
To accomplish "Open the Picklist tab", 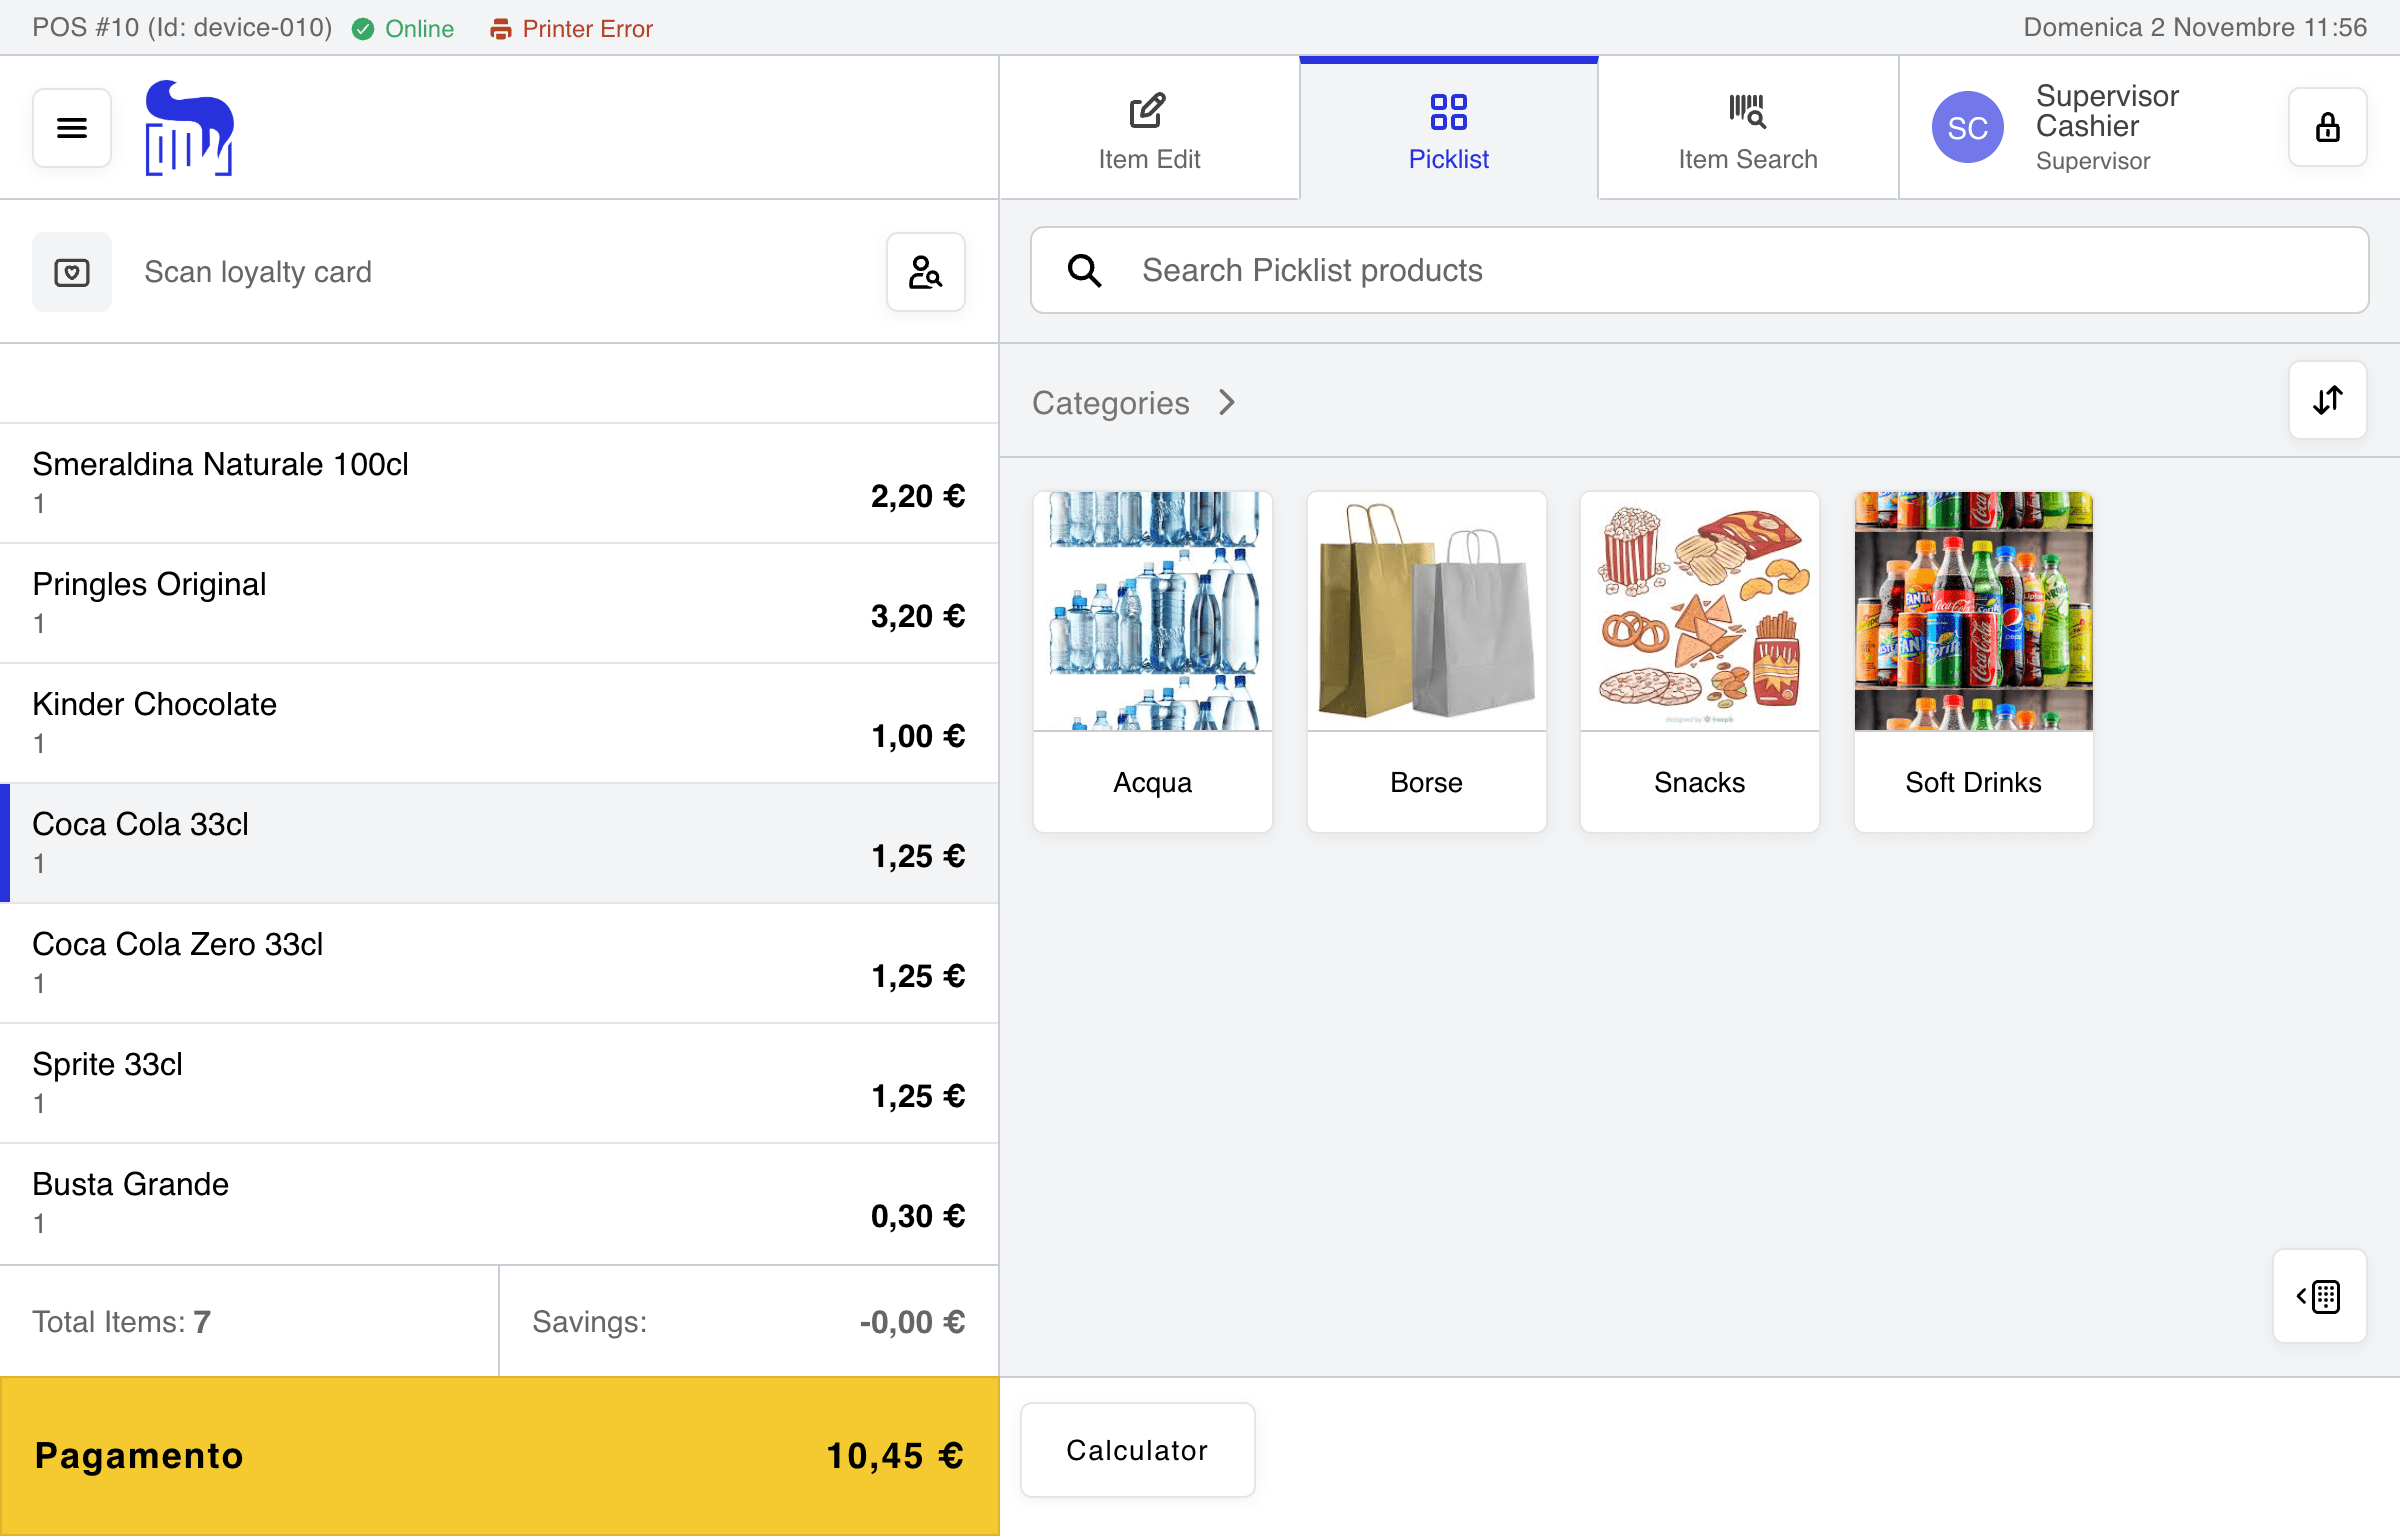I will tap(1448, 128).
